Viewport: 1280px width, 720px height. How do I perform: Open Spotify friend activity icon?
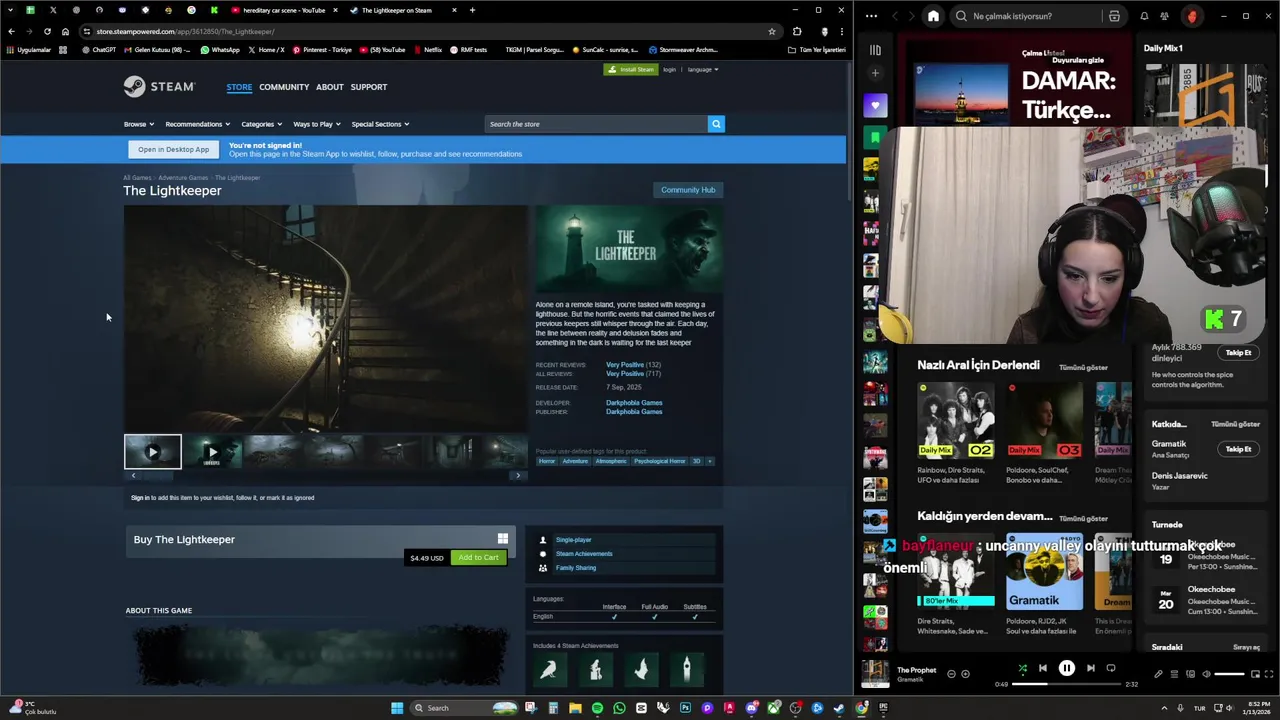point(1164,16)
